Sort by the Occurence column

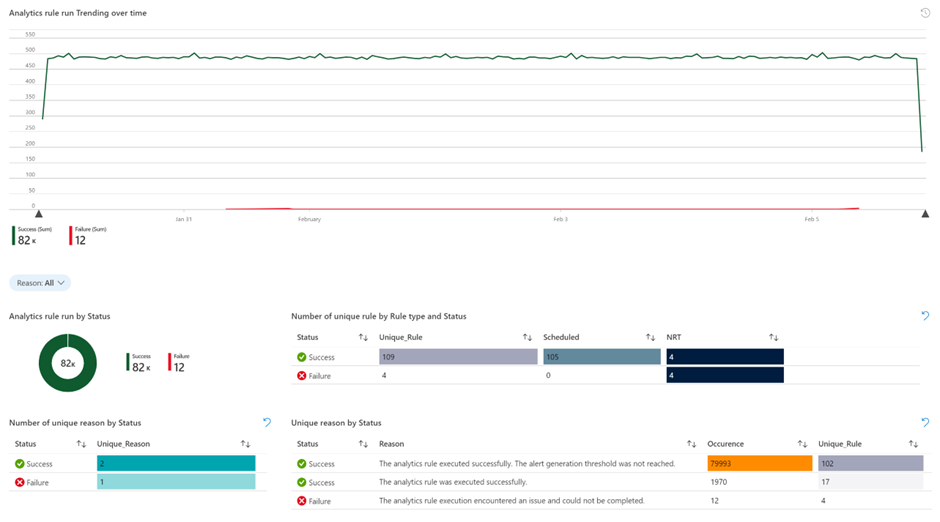coord(801,444)
